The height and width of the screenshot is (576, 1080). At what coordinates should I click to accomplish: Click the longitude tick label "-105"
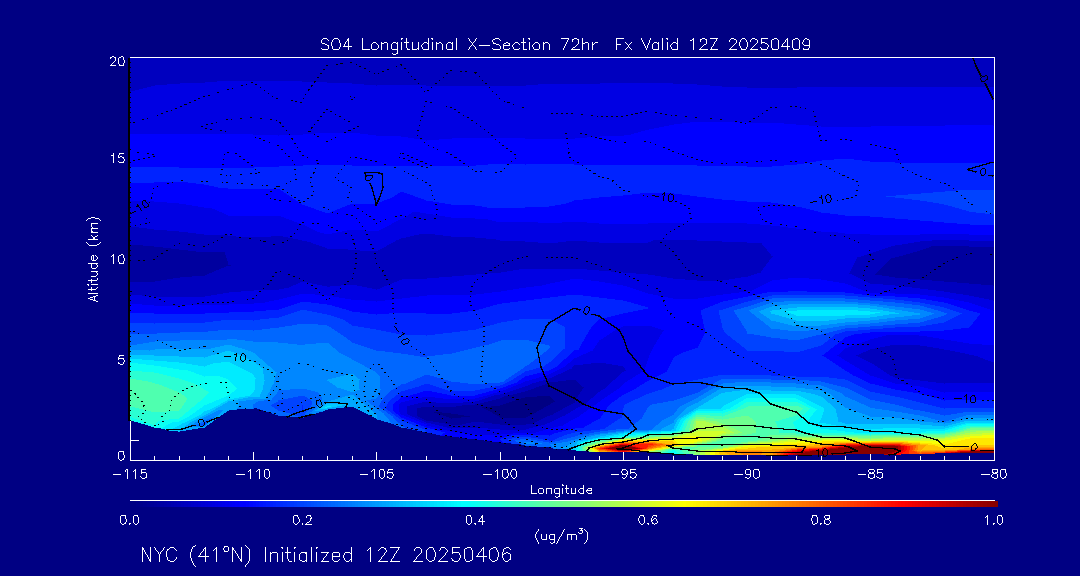(x=377, y=474)
